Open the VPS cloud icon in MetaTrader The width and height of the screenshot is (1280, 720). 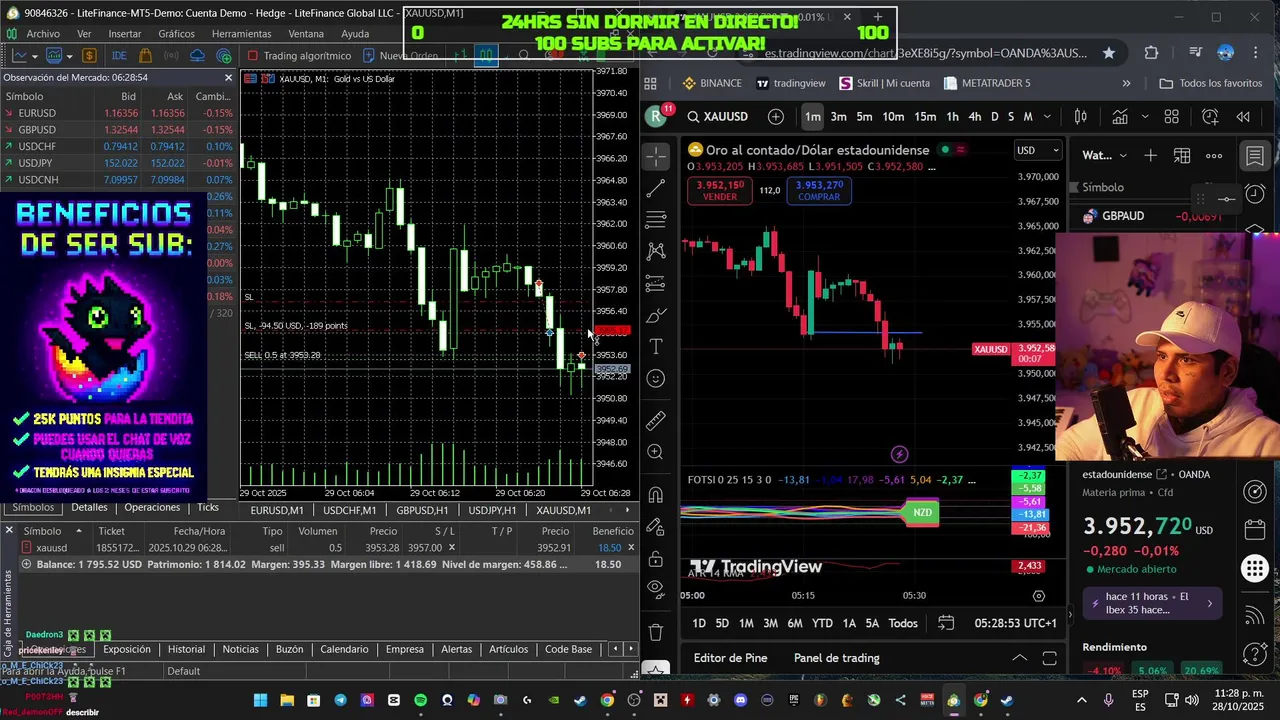pos(197,56)
